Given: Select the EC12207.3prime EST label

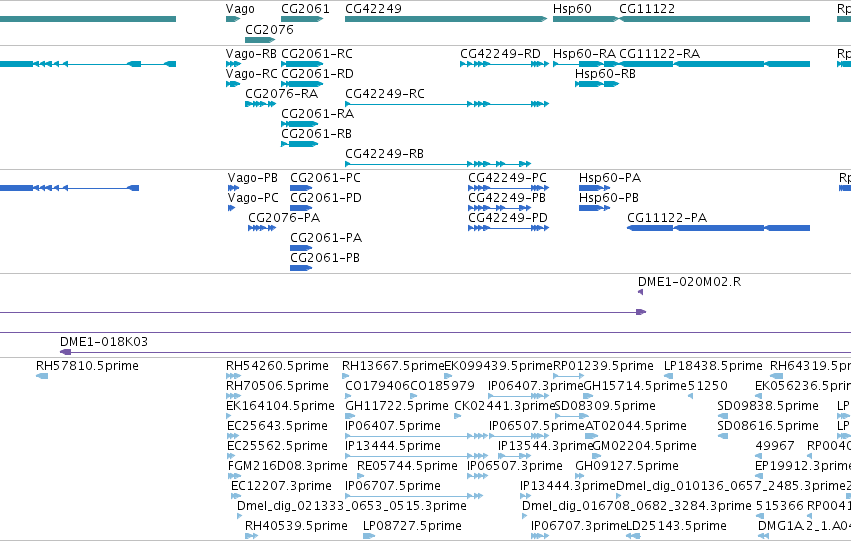Looking at the screenshot, I should pos(281,487).
